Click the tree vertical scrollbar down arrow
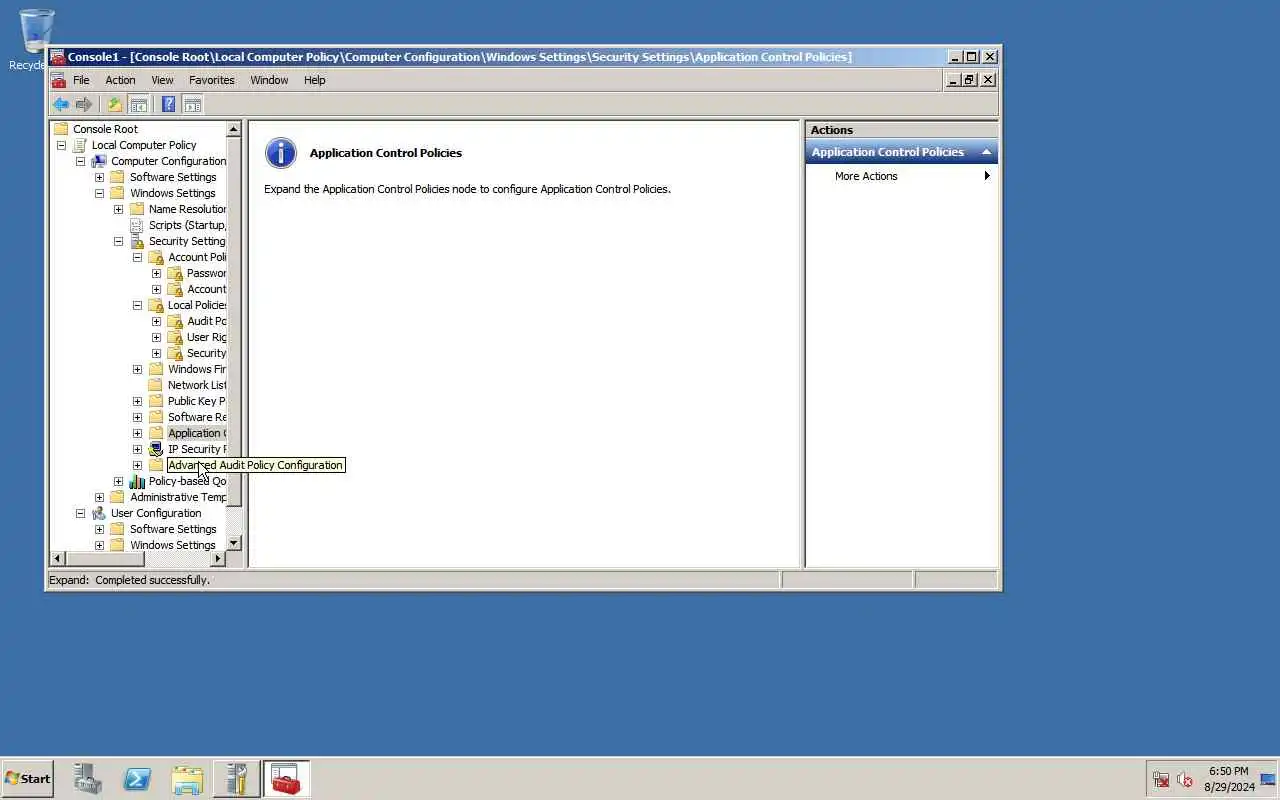Viewport: 1280px width, 800px height. [234, 543]
